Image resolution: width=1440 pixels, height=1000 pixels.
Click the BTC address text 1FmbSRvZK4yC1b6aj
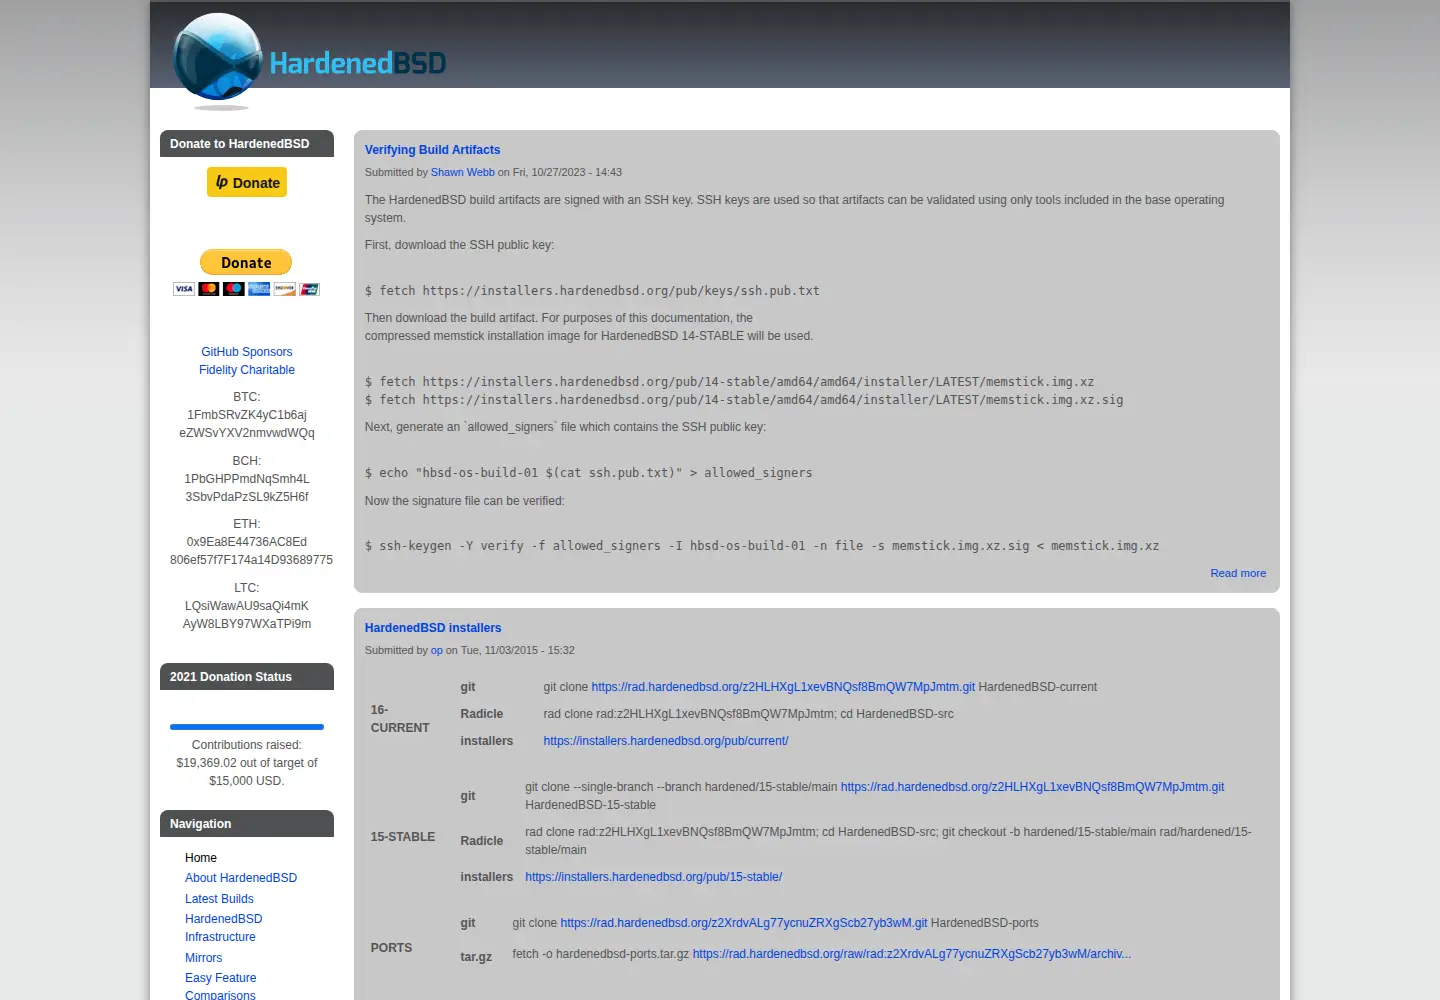[247, 415]
